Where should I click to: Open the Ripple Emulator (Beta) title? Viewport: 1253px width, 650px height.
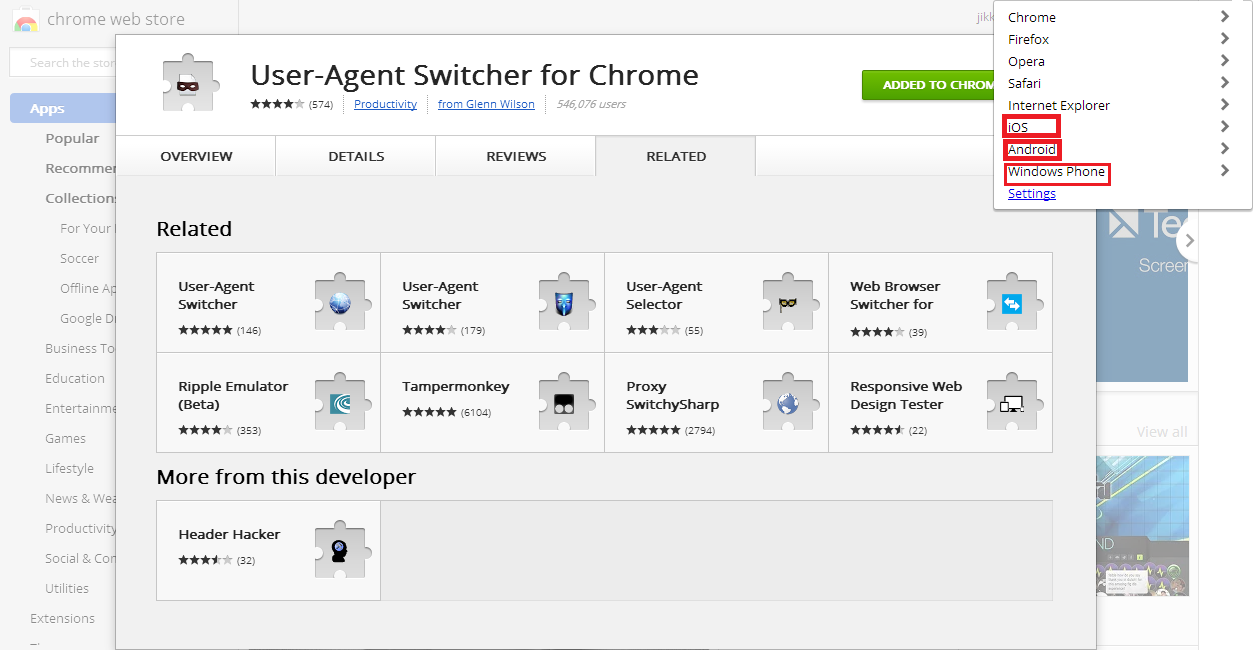tap(233, 395)
